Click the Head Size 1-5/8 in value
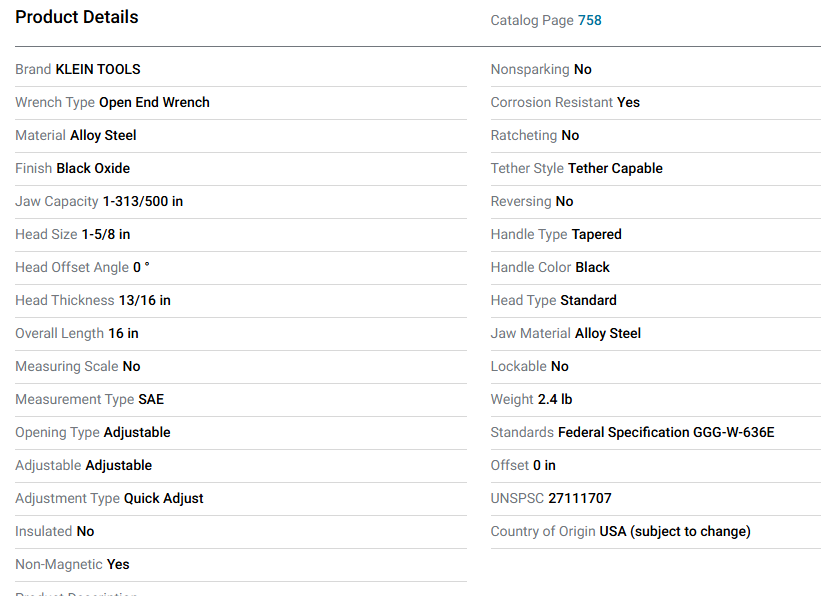Image resolution: width=821 pixels, height=596 pixels. click(106, 234)
